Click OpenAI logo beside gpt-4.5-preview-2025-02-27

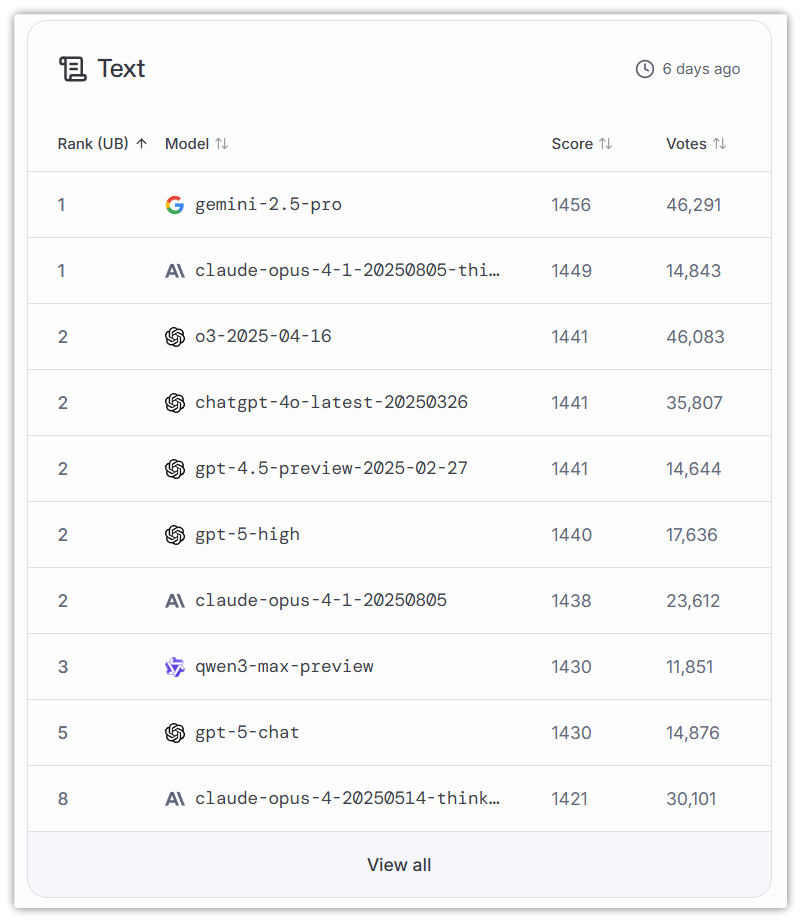(175, 469)
